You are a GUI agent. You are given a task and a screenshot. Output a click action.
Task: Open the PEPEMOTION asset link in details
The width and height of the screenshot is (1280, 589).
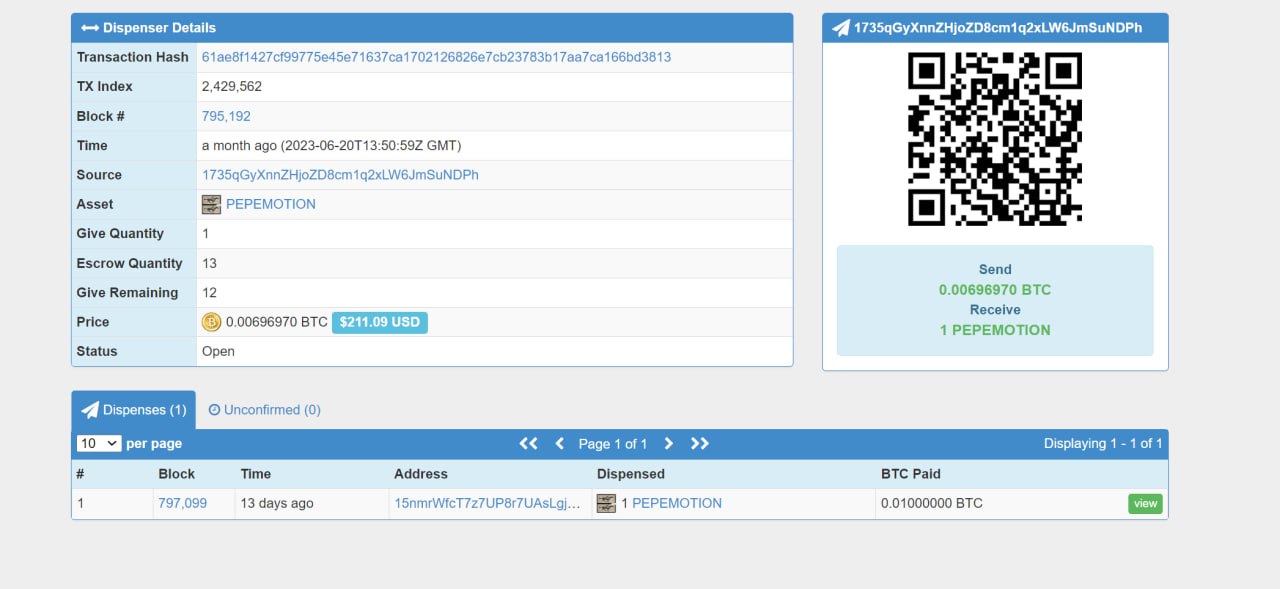click(271, 204)
